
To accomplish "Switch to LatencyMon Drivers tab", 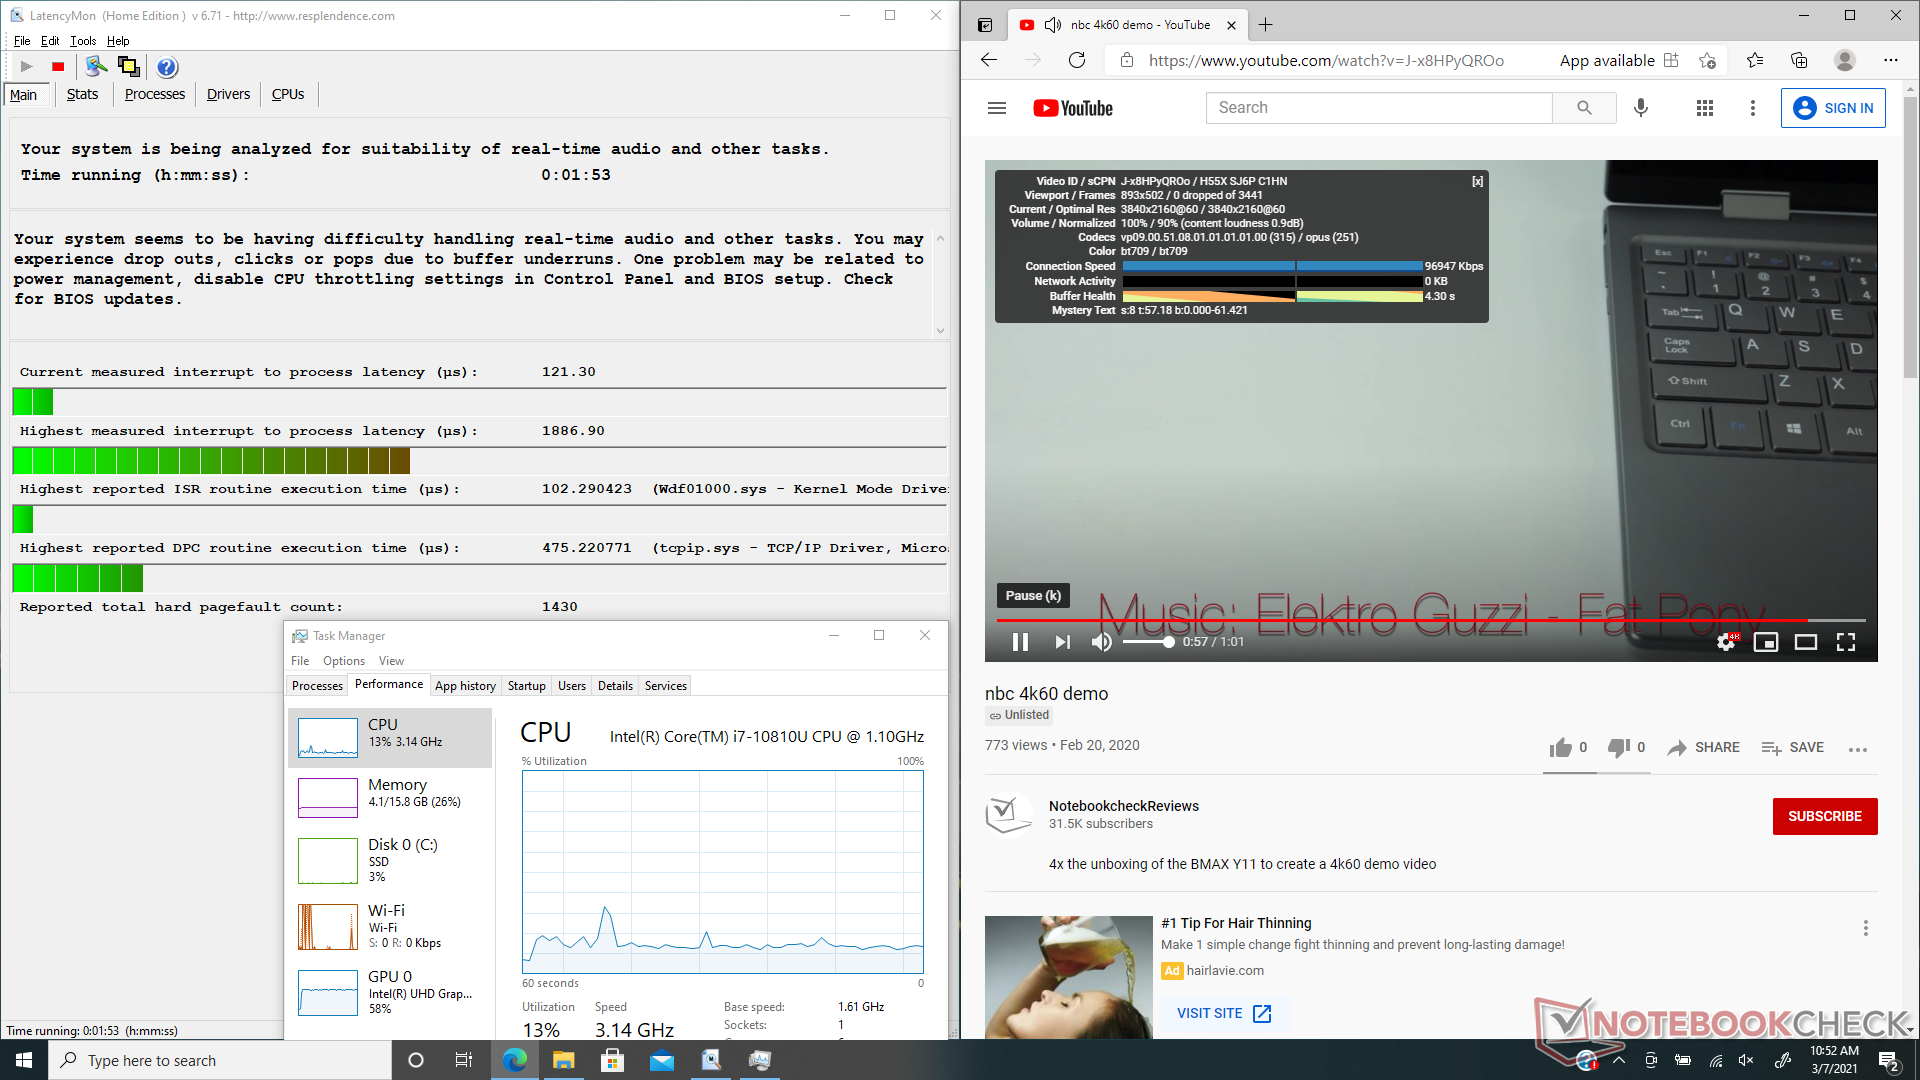I will [x=228, y=94].
